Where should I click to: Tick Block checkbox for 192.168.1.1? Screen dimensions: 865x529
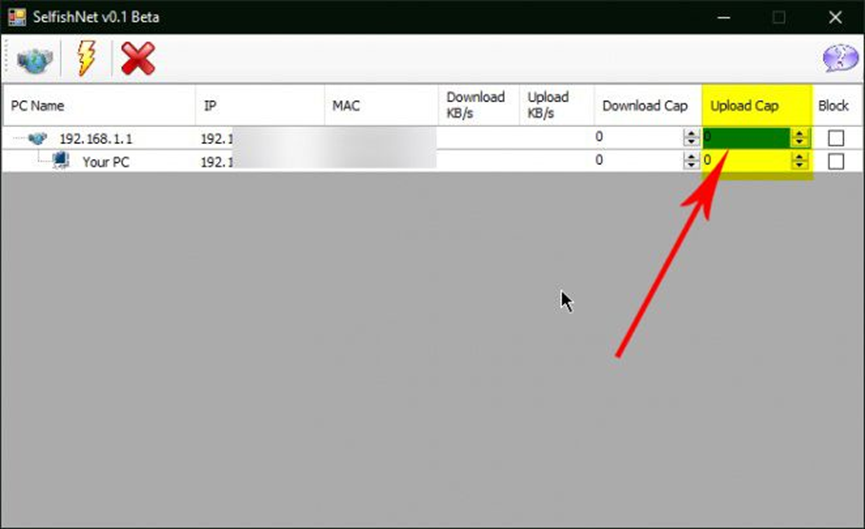pyautogui.click(x=835, y=139)
